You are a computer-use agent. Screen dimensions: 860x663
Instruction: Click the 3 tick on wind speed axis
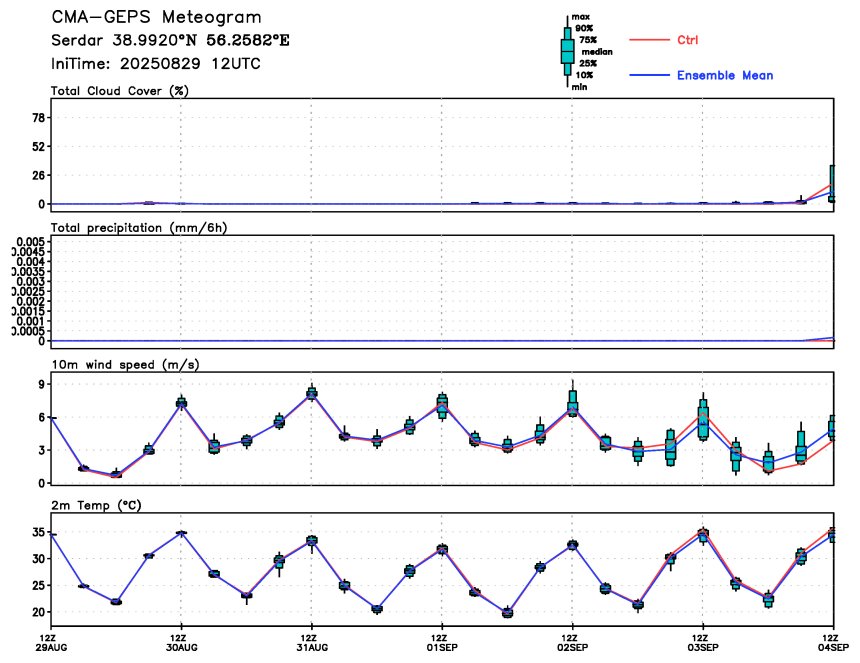(41, 450)
